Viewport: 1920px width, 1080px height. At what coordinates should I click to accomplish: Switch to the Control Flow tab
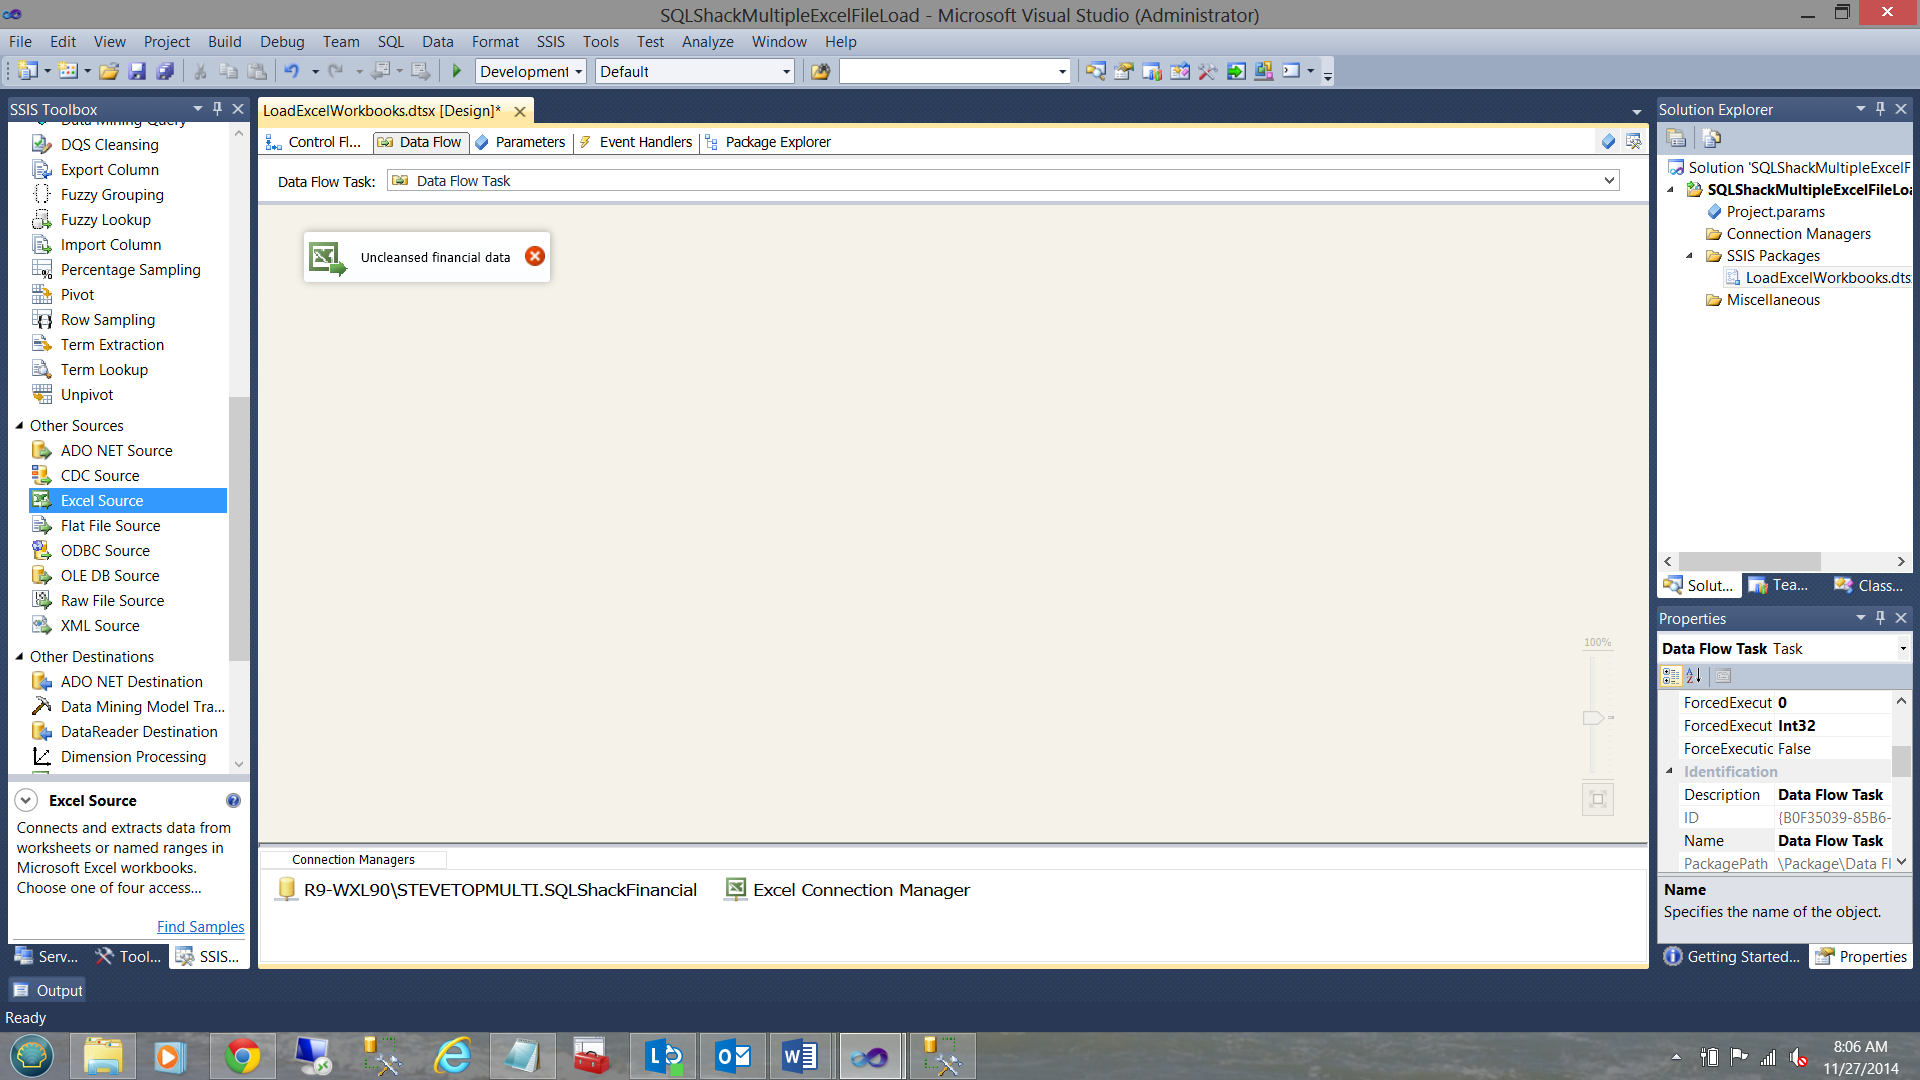(313, 142)
